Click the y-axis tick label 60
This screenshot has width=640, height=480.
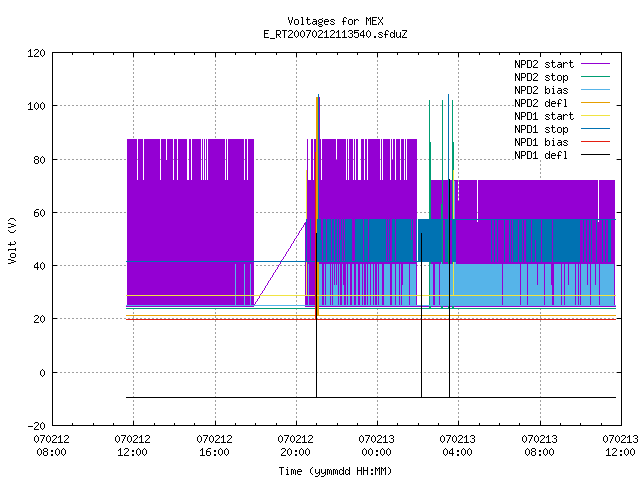(x=40, y=213)
